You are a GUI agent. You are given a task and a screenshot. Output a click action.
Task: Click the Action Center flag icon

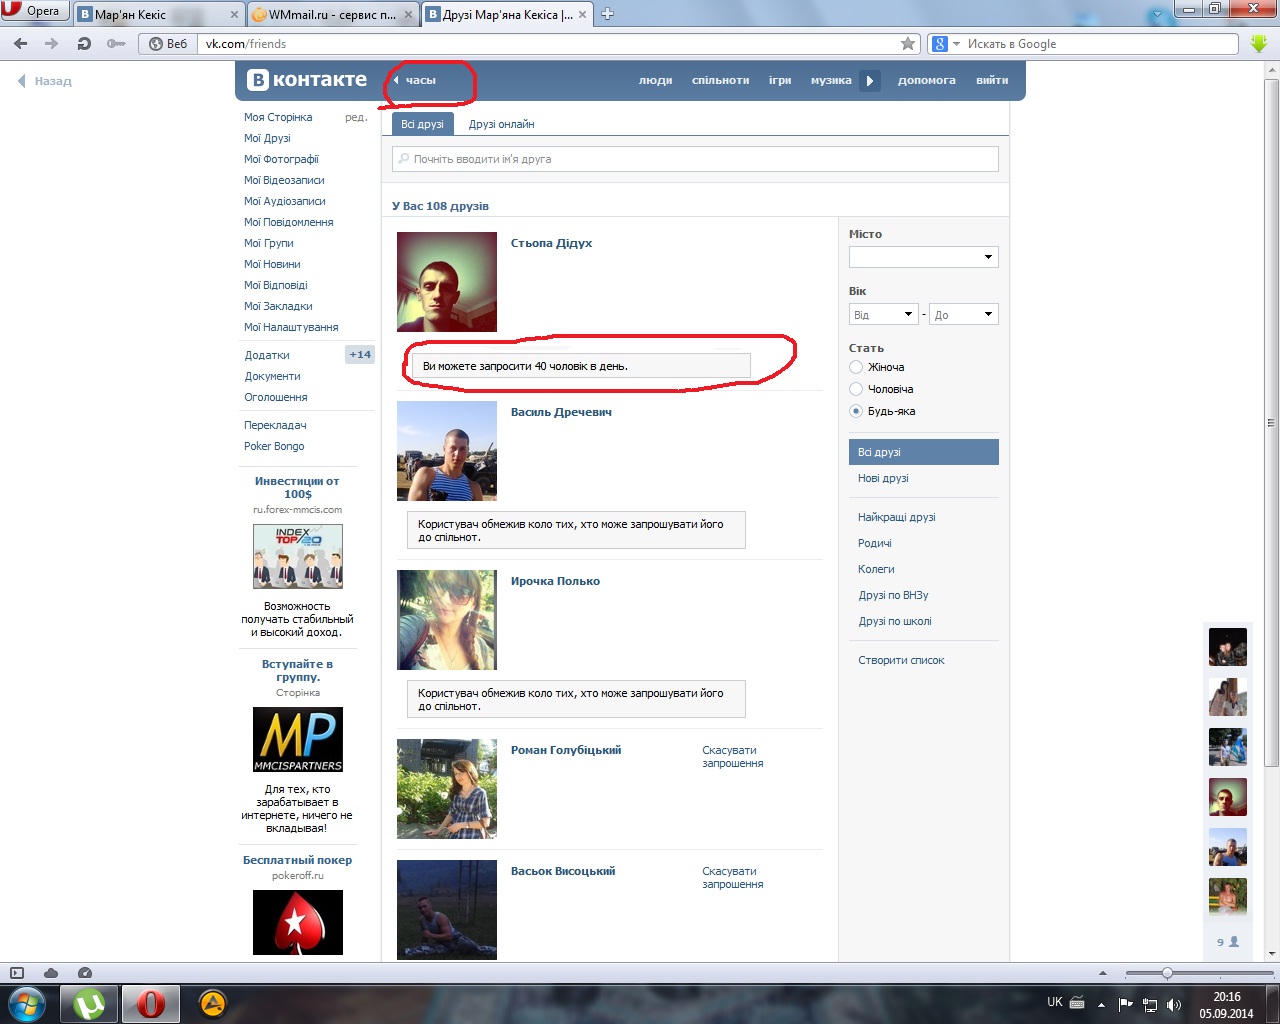coord(1126,1004)
